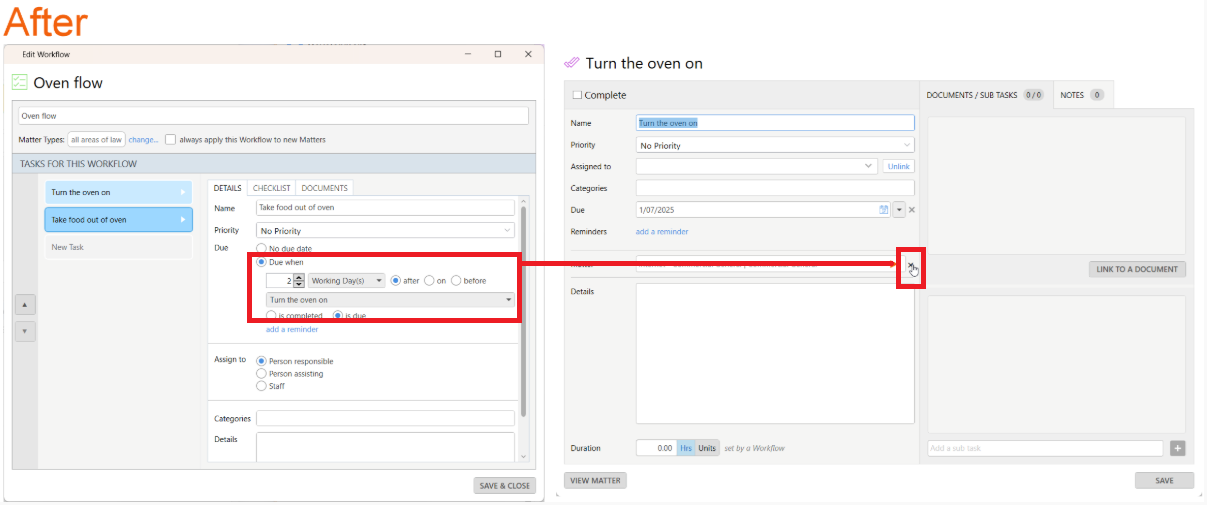
Task: Click Name field containing Turn the oven on
Action: [775, 123]
